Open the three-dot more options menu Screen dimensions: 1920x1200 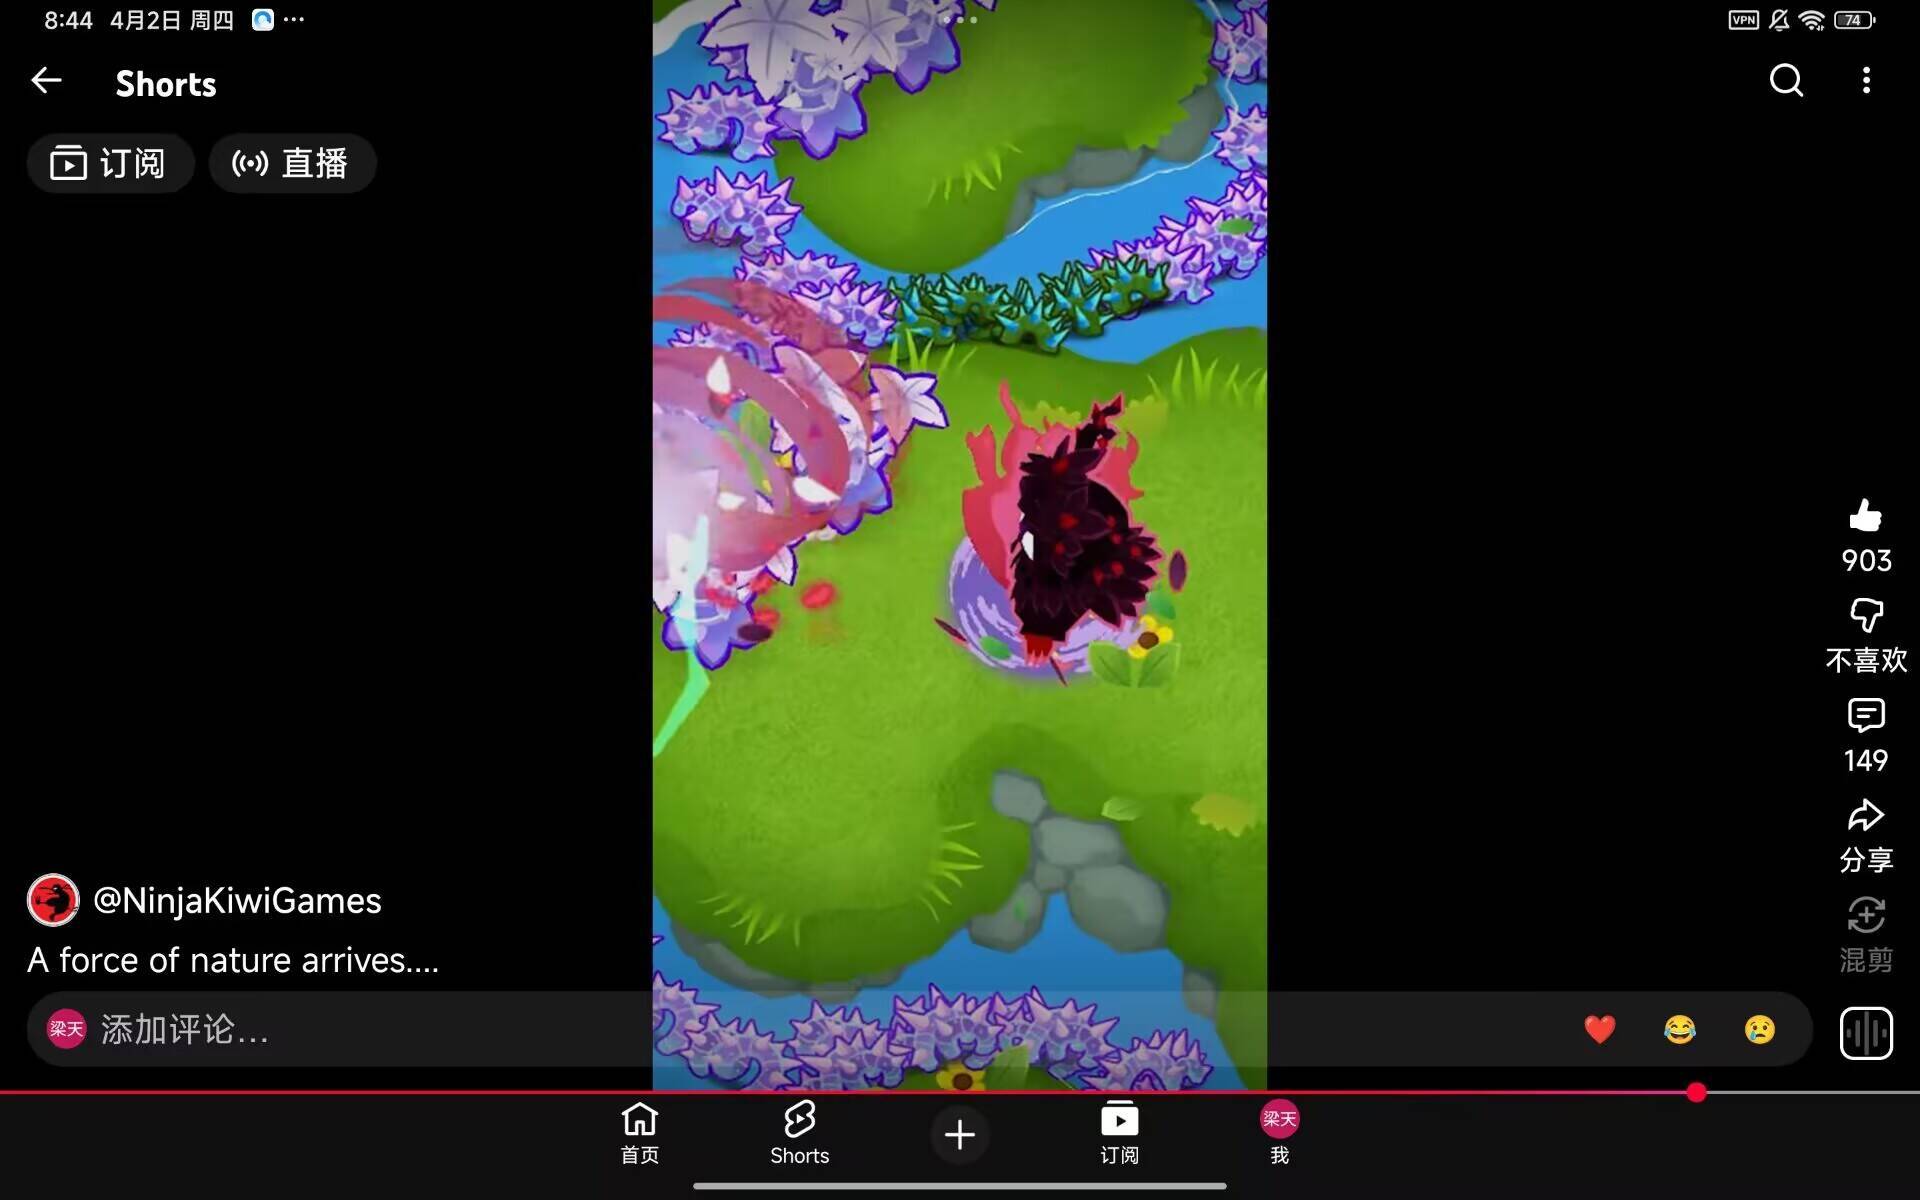1866,81
